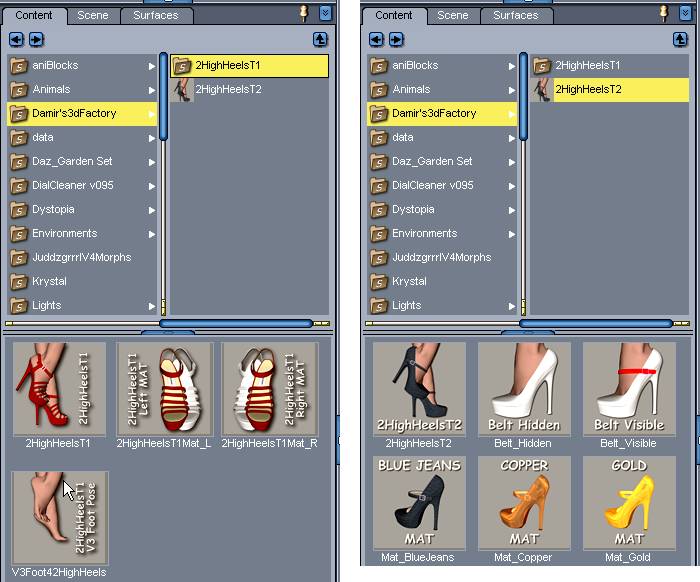The width and height of the screenshot is (700, 582).
Task: Expand Lights folder arrow in right panel
Action: click(x=512, y=306)
